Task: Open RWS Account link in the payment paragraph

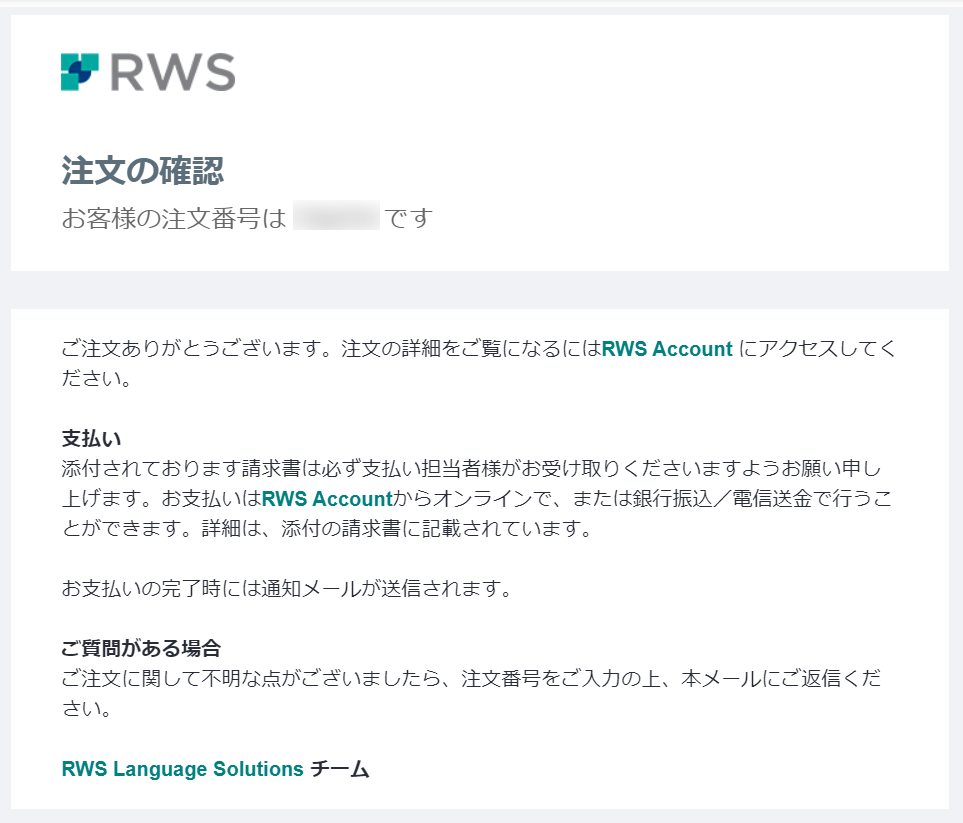Action: [326, 499]
